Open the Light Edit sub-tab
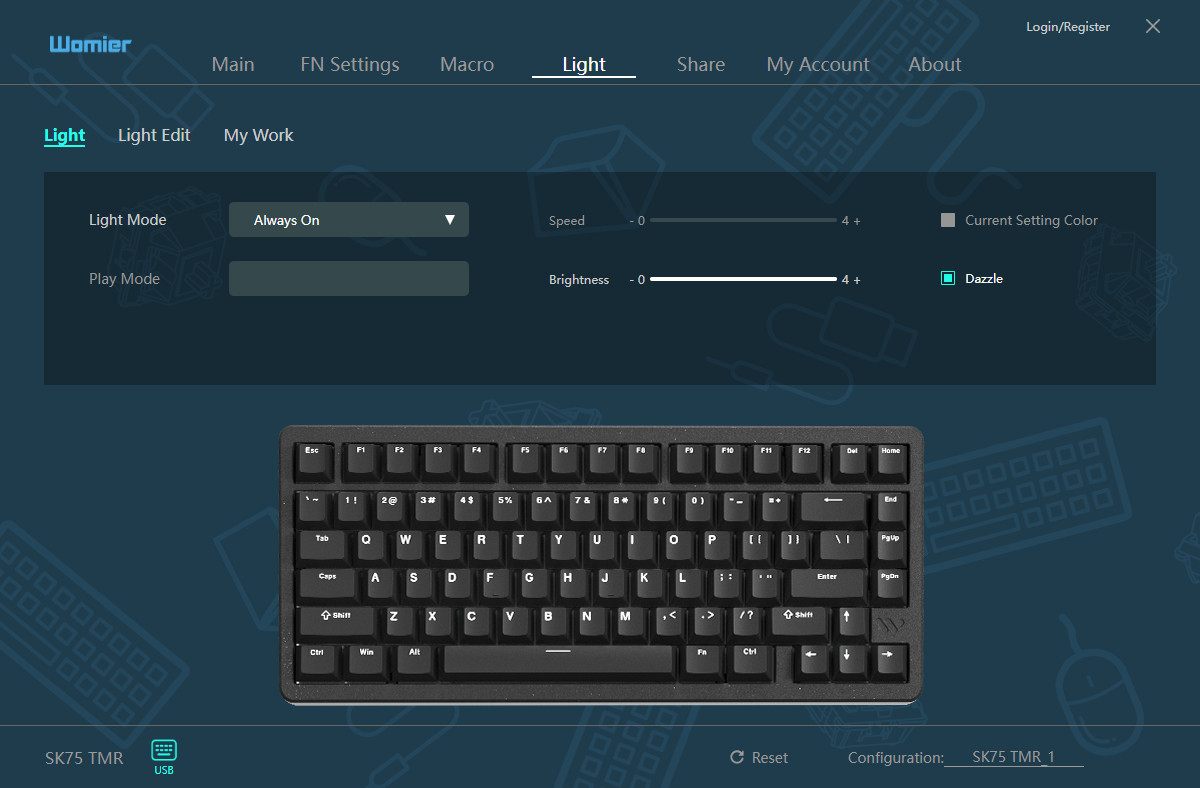 [154, 135]
